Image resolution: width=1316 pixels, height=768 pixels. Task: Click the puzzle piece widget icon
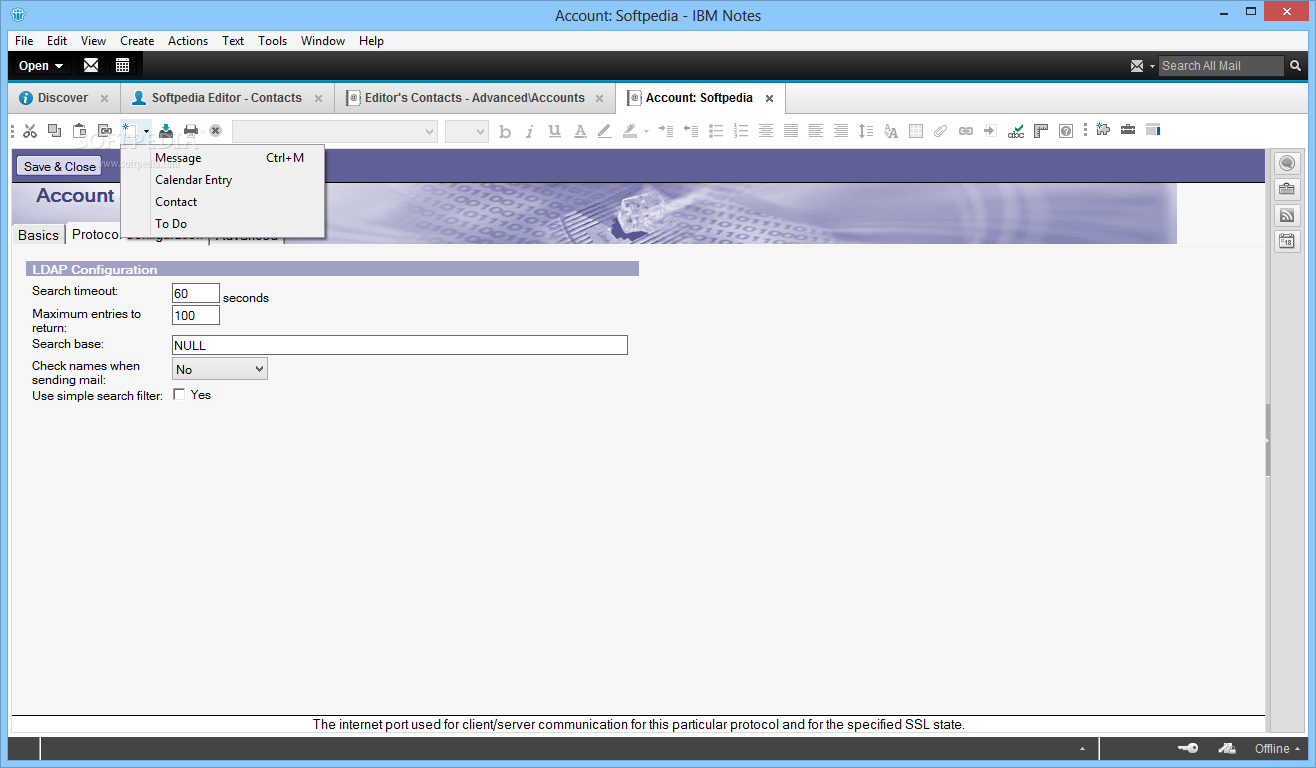click(1103, 130)
